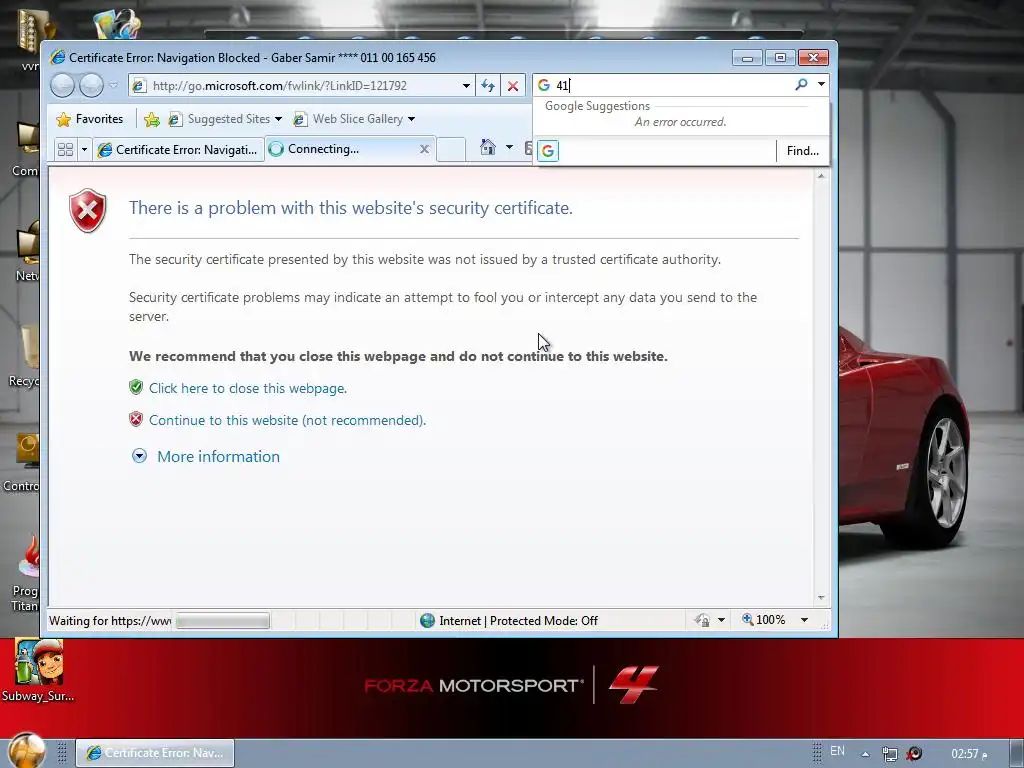Click the EN language indicator
Viewport: 1024px width, 768px height.
click(x=837, y=751)
